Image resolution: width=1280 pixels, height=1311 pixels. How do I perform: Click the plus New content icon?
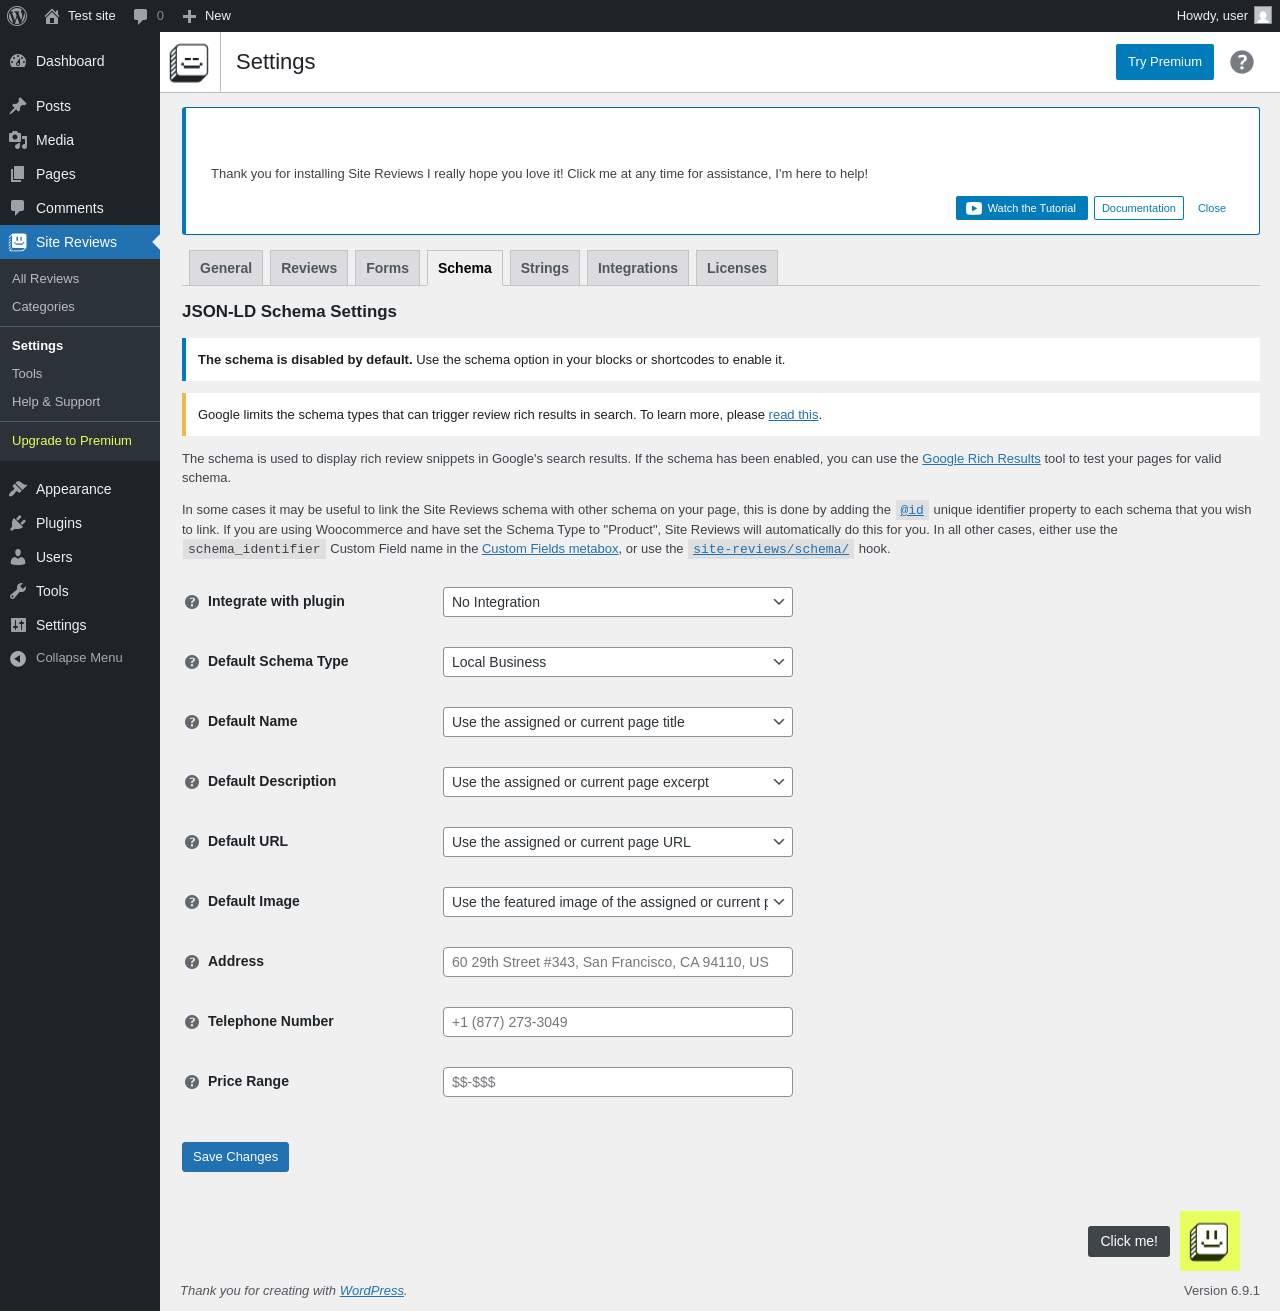[189, 16]
